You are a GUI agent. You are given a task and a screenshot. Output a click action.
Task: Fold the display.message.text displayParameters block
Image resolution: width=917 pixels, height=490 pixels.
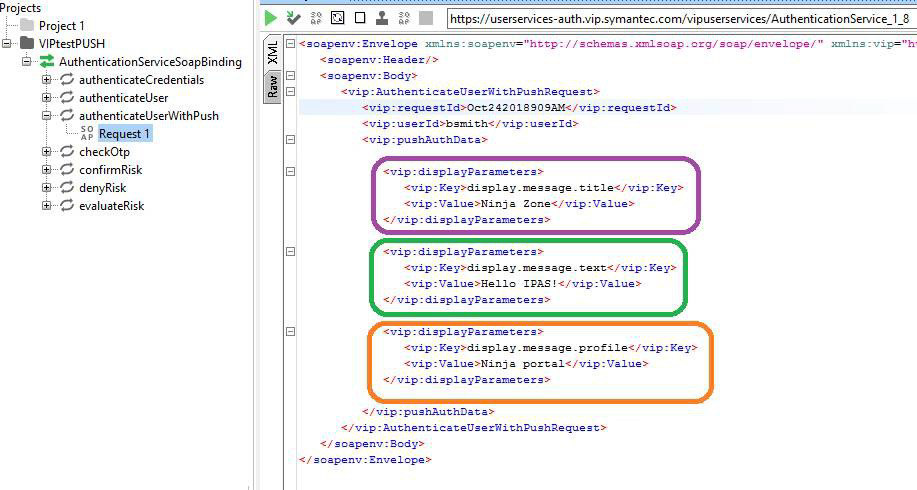click(290, 251)
